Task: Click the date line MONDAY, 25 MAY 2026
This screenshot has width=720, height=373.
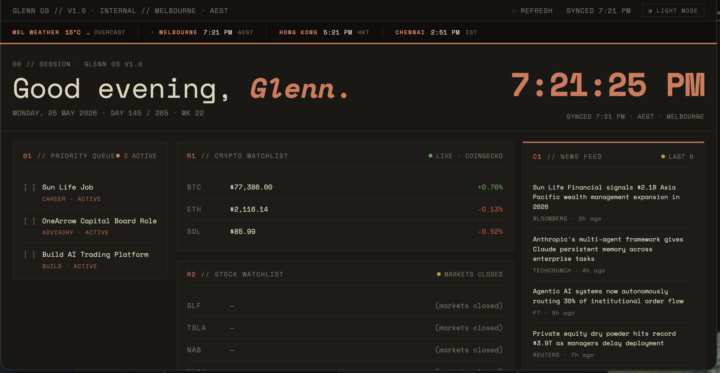Action: coord(55,113)
